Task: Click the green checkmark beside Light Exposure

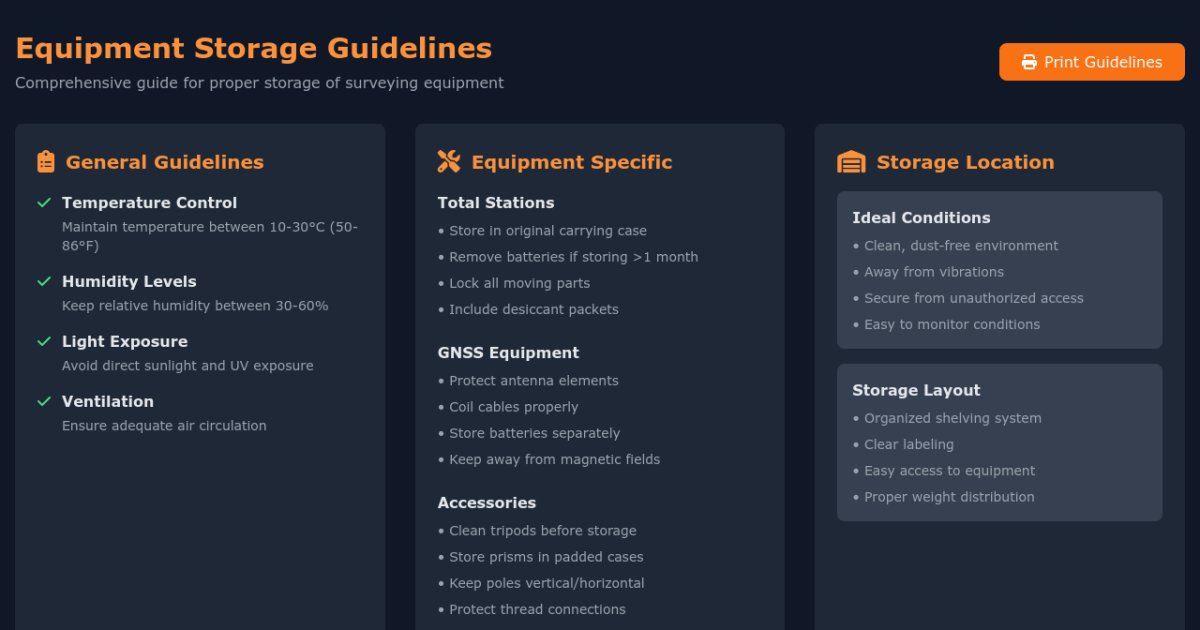Action: click(44, 342)
